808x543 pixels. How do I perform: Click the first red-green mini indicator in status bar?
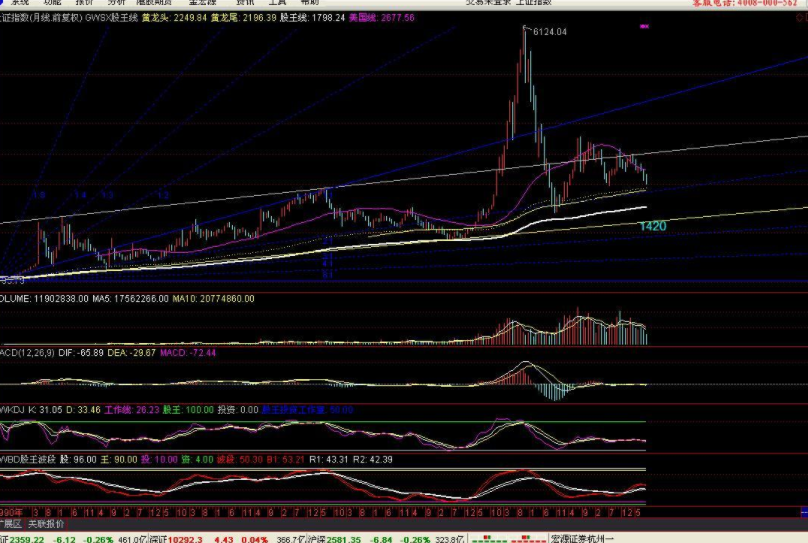[489, 539]
